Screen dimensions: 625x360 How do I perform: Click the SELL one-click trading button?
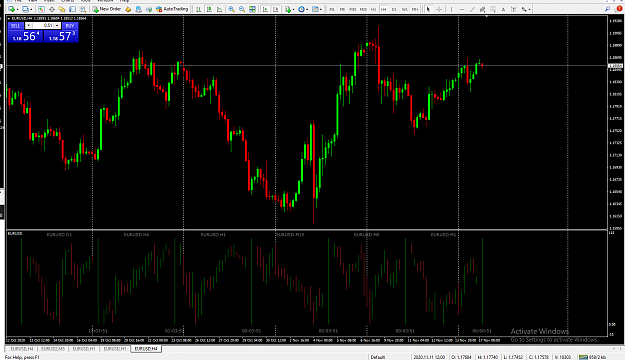coord(16,26)
